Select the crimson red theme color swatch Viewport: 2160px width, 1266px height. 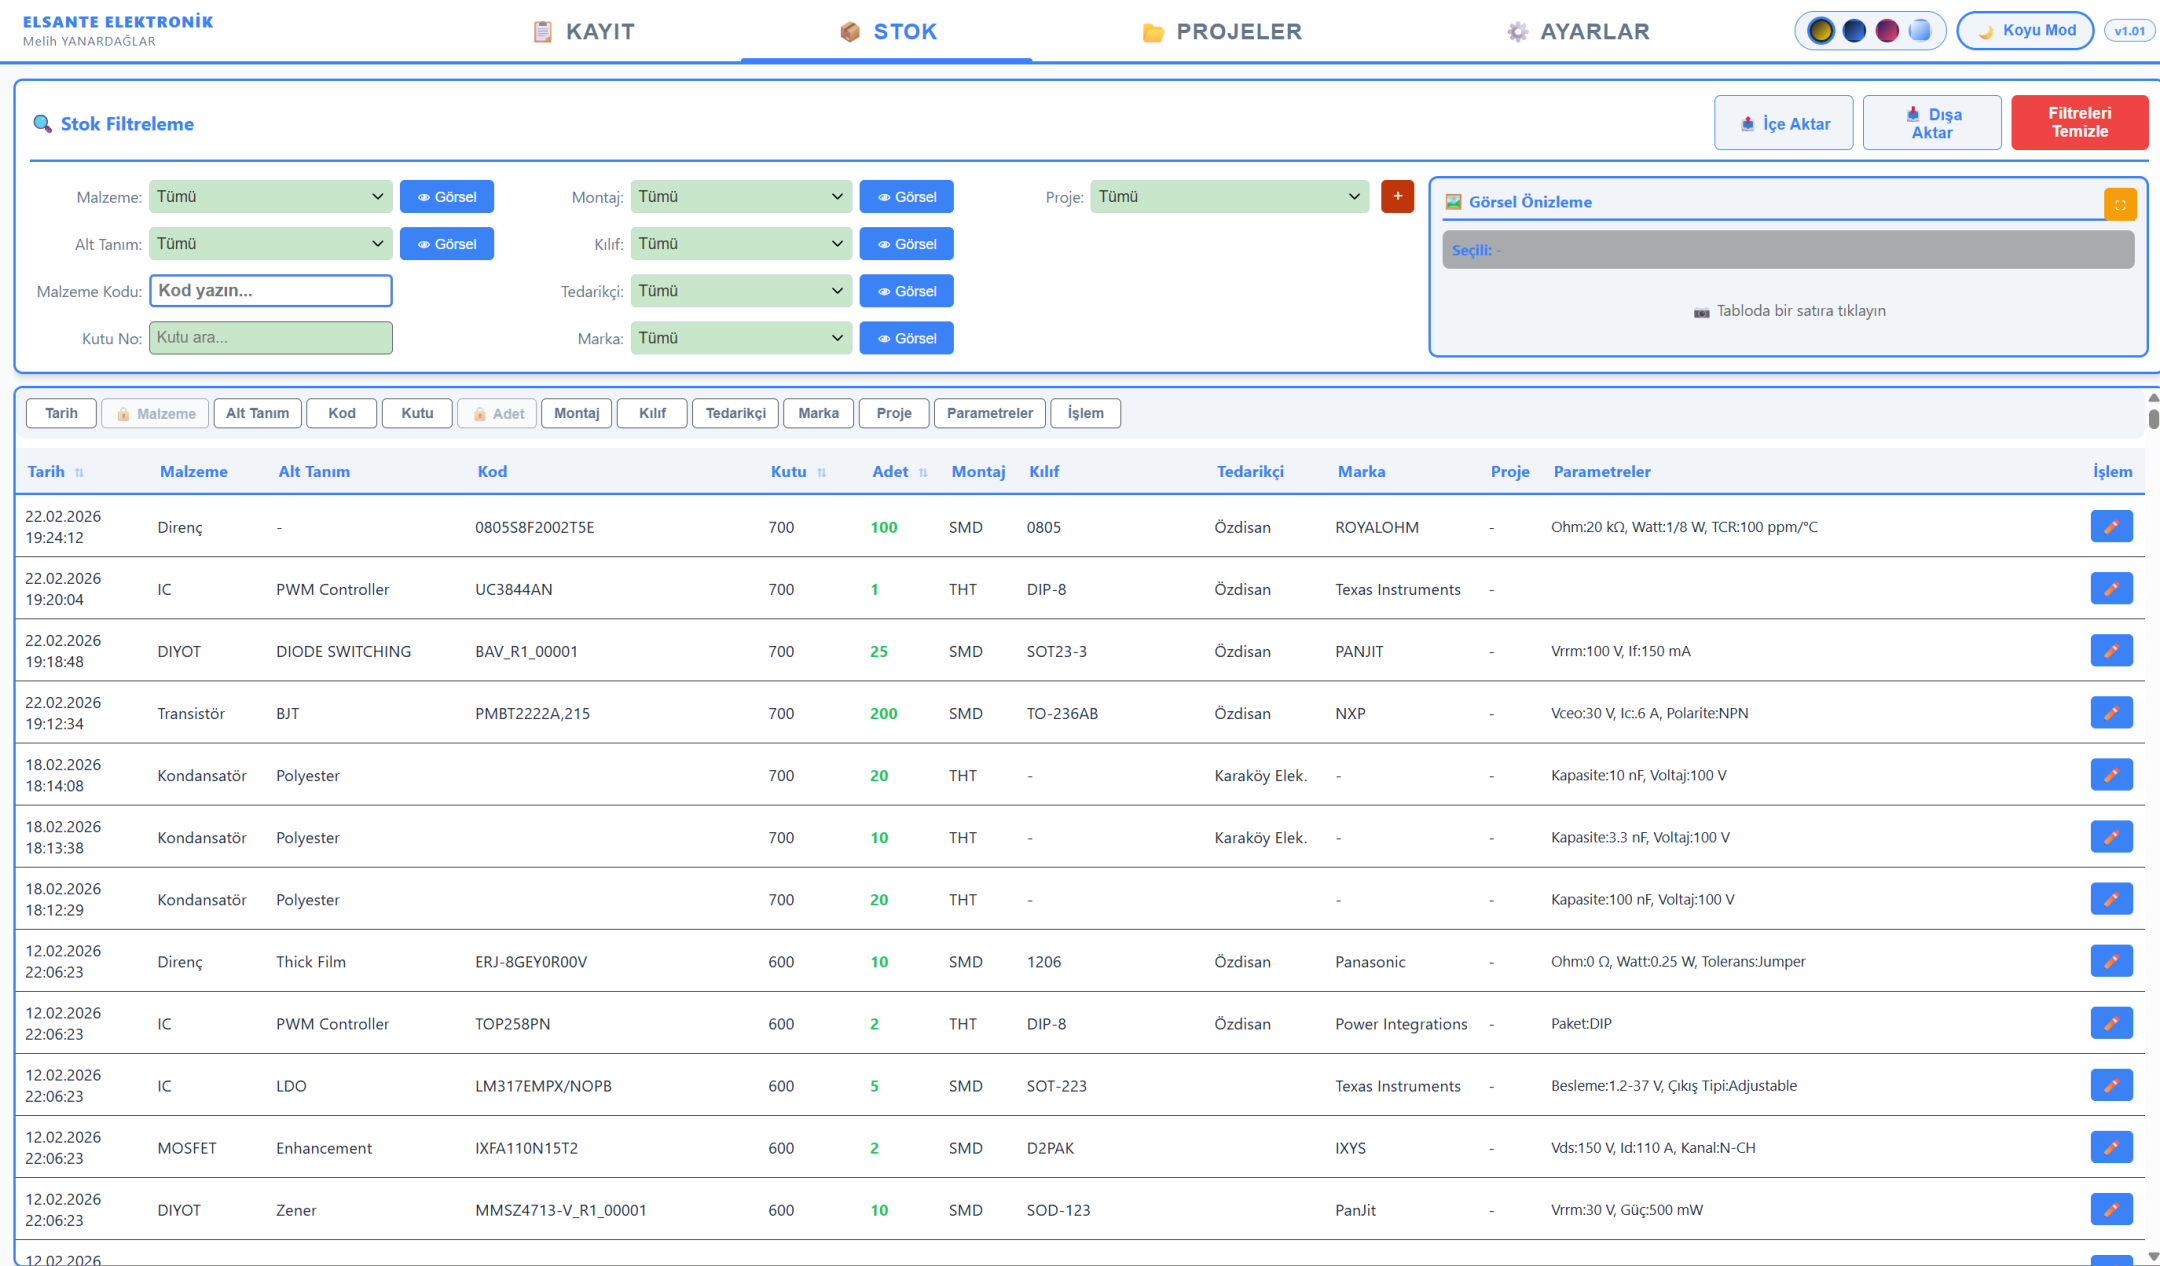tap(1887, 31)
